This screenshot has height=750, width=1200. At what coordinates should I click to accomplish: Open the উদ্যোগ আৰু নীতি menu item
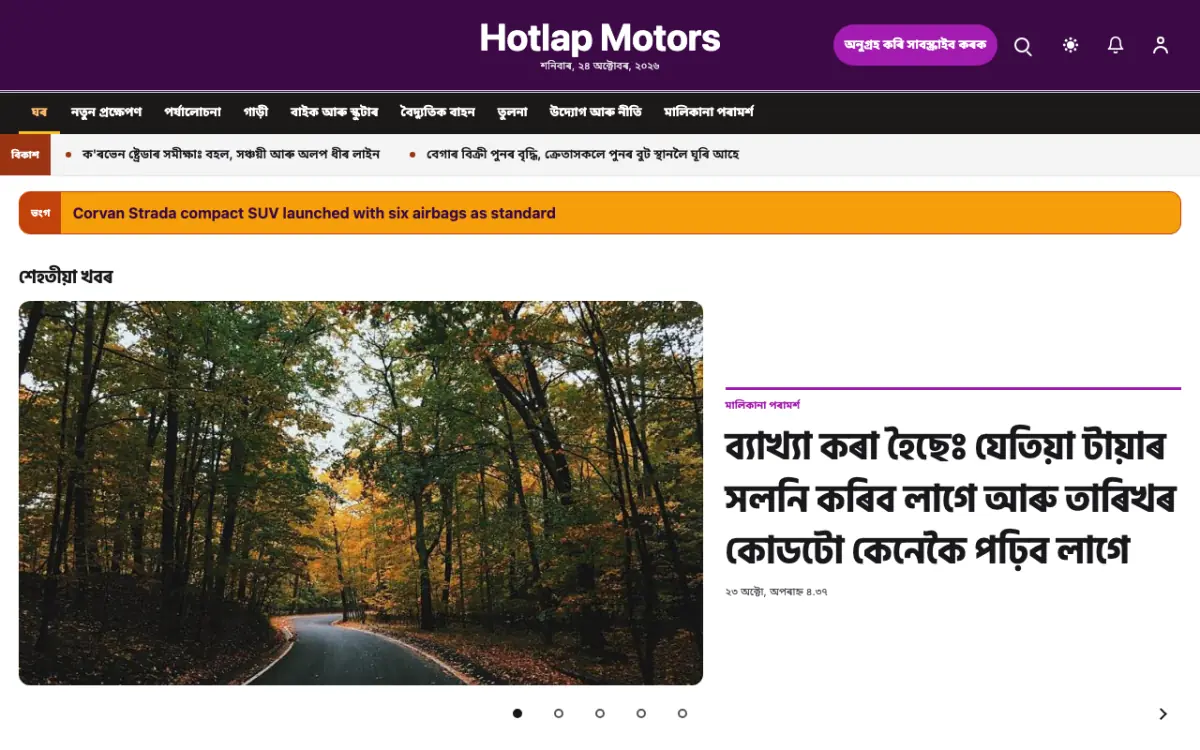click(596, 112)
